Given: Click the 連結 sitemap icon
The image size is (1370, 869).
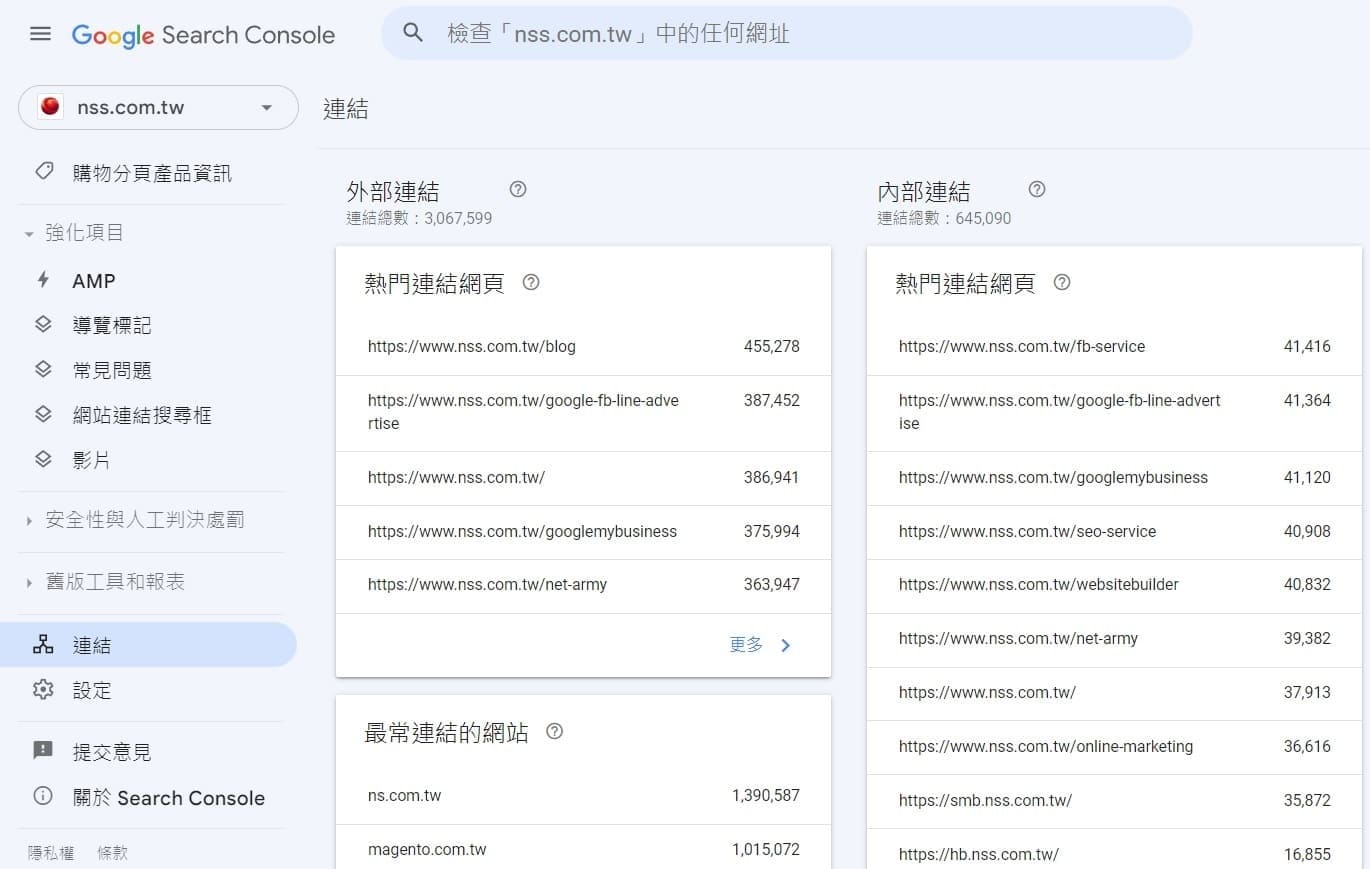Looking at the screenshot, I should point(43,645).
